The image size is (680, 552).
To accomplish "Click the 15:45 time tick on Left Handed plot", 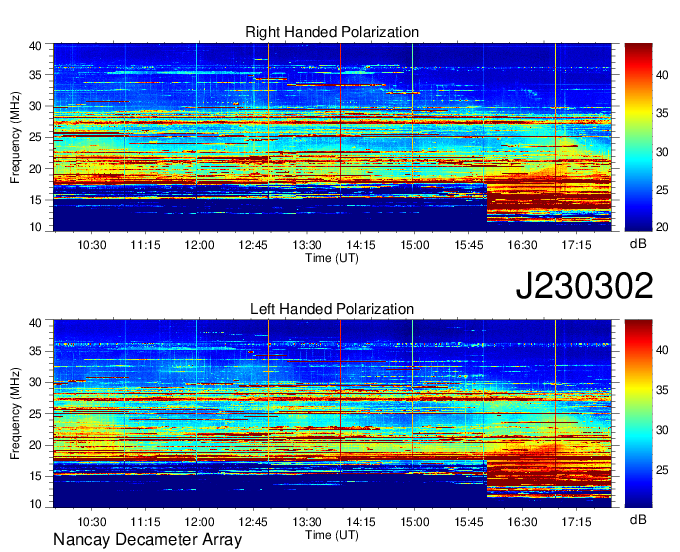I will 468,522.
